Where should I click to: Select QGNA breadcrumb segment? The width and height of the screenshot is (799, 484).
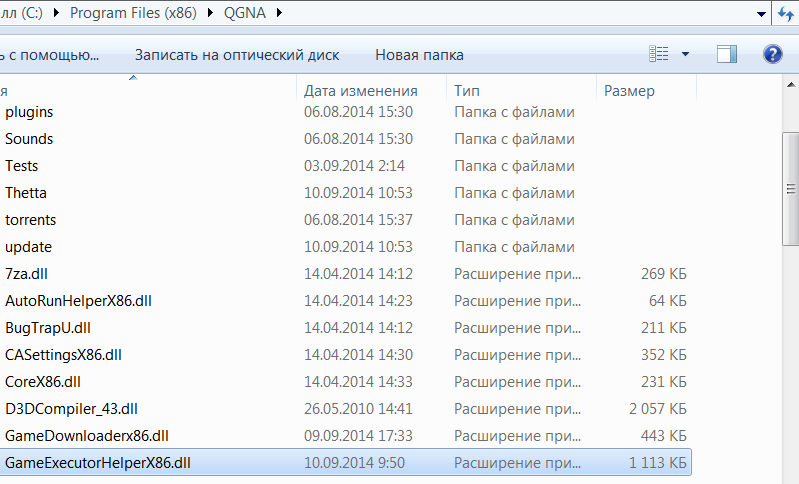[x=245, y=13]
